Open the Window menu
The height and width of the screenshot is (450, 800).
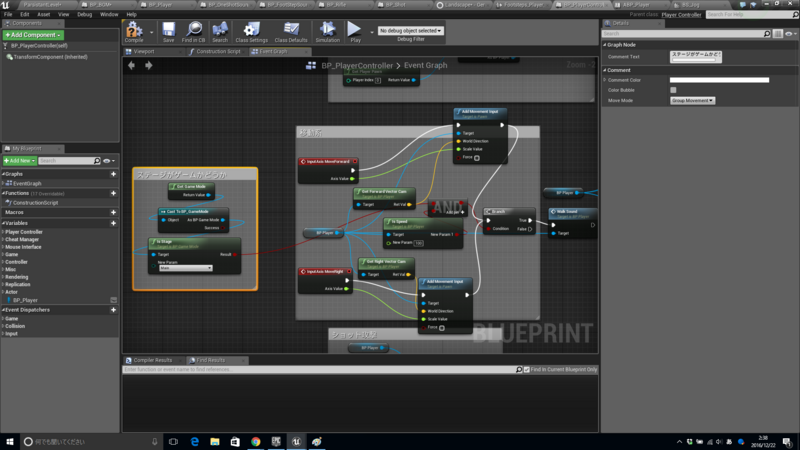(x=109, y=14)
